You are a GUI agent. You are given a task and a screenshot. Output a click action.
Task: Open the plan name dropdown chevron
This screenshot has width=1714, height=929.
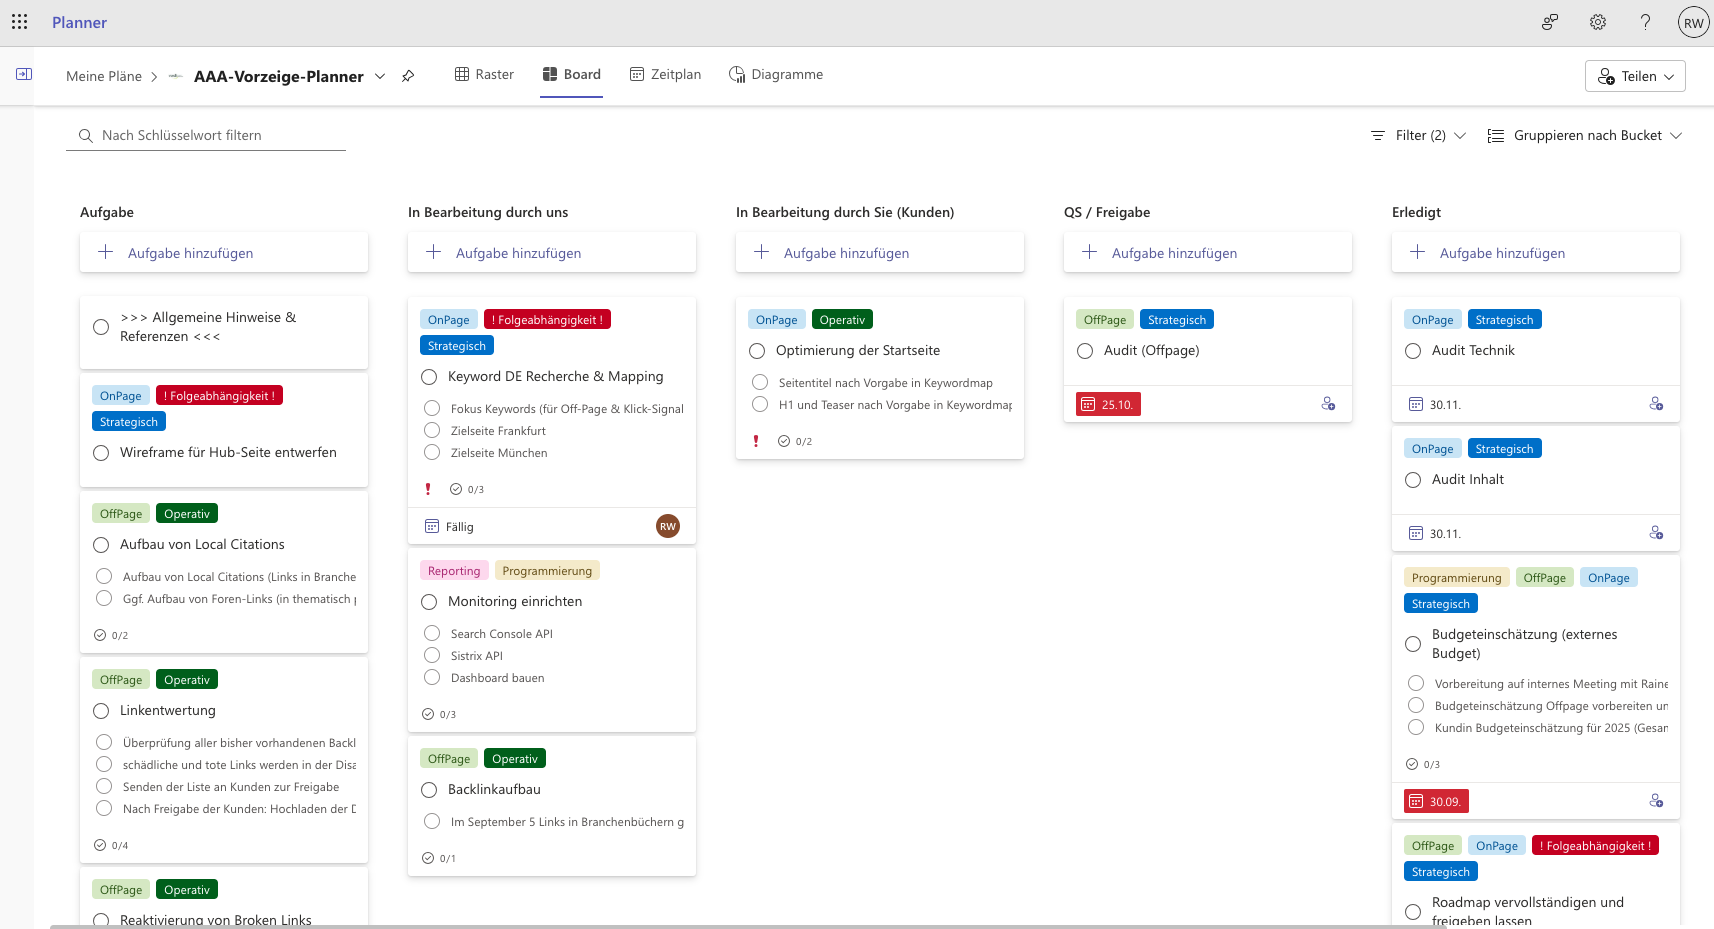[380, 76]
